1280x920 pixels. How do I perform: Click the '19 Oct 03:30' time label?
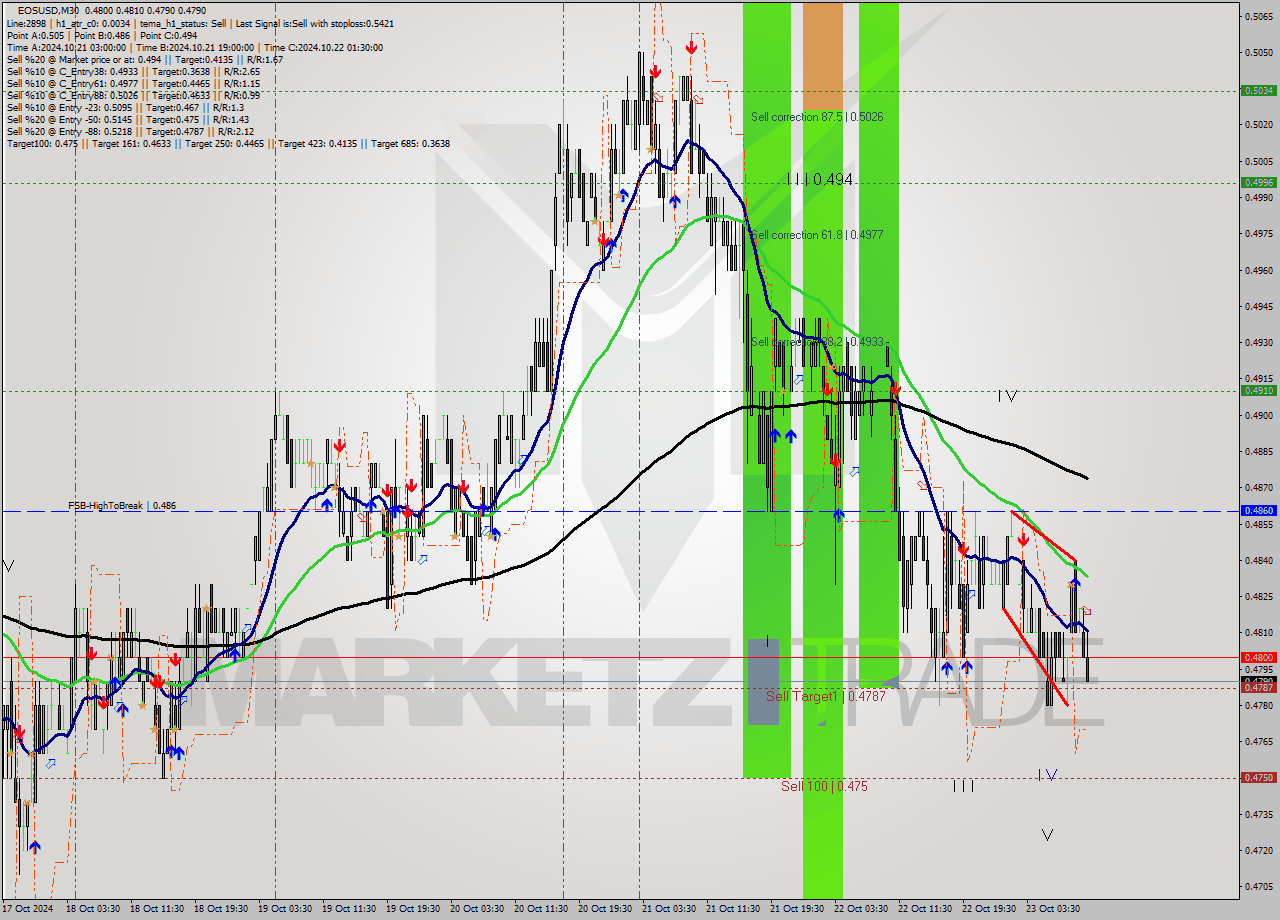[x=284, y=909]
